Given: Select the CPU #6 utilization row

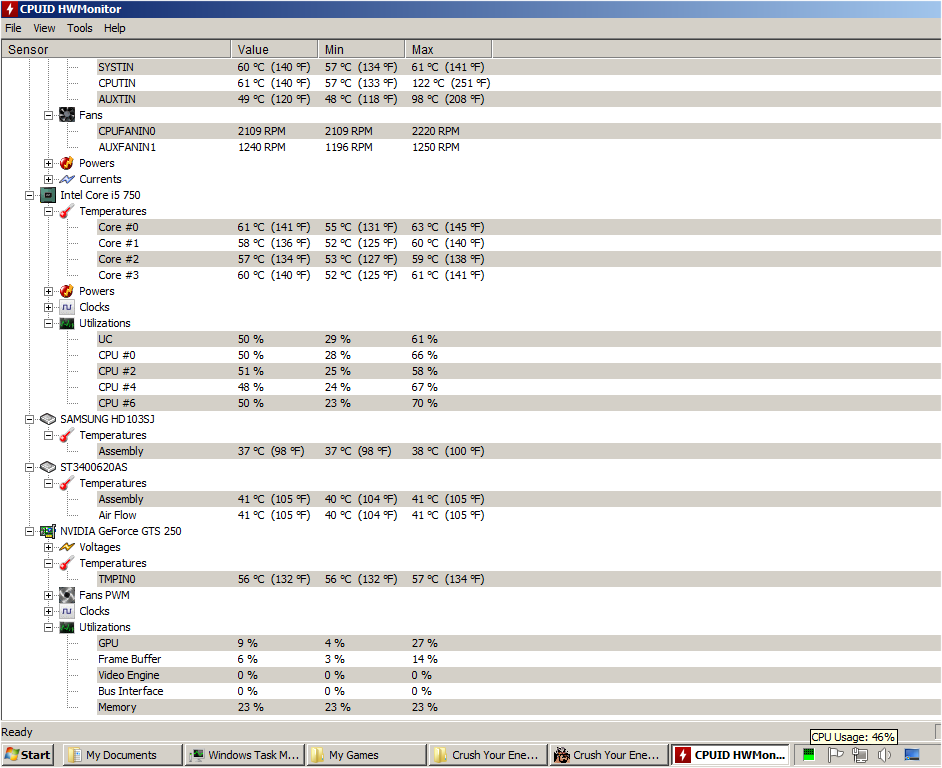Looking at the screenshot, I should point(519,403).
